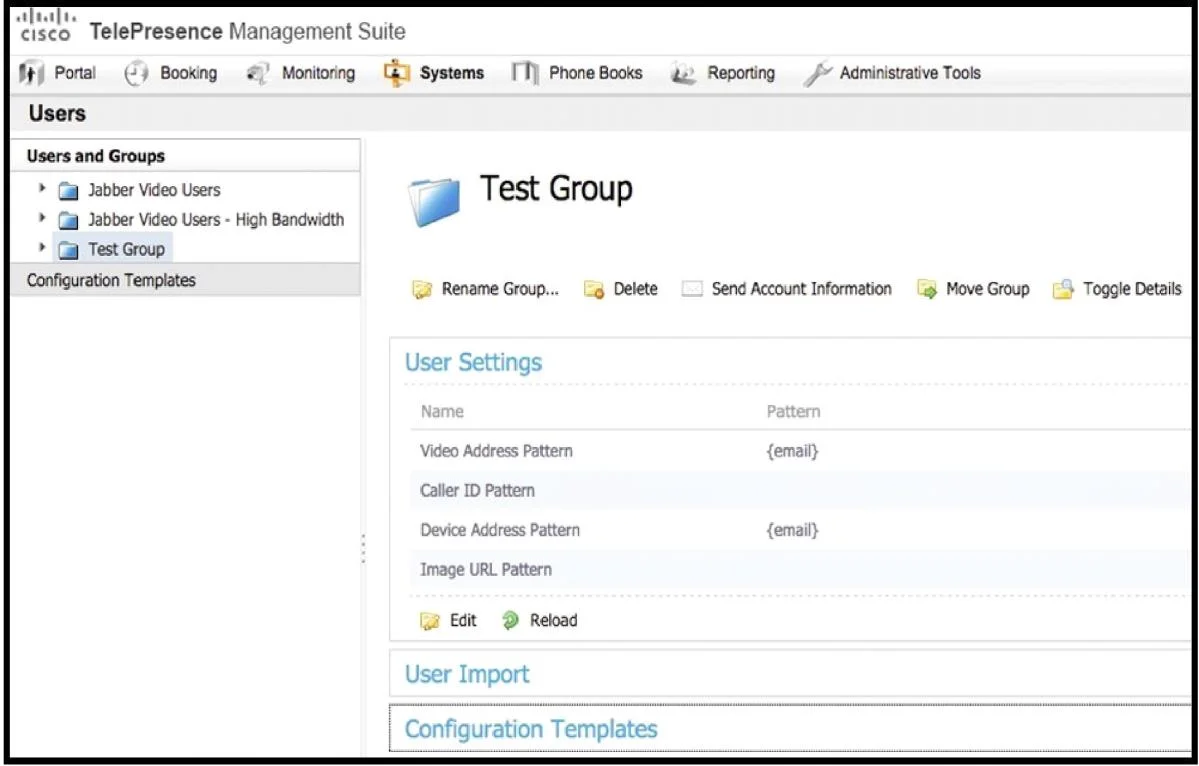Click {email} value for Video Address Pattern
Viewport: 1199px width, 766px height.
click(x=792, y=451)
